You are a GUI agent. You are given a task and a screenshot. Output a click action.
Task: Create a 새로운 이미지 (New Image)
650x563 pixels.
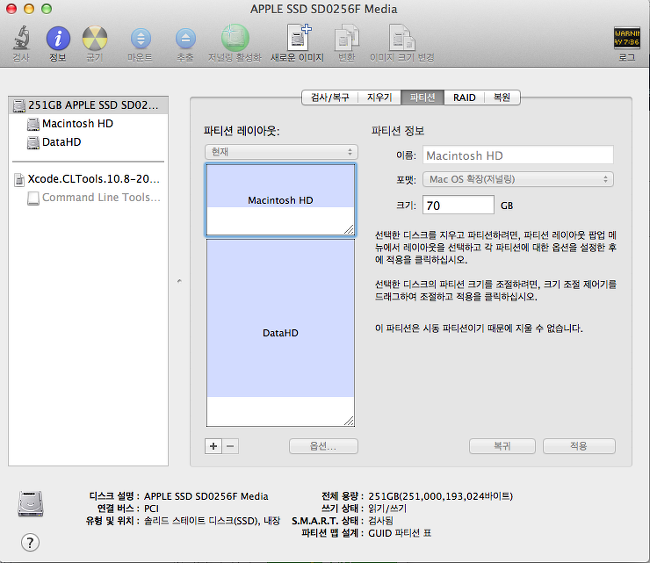298,37
